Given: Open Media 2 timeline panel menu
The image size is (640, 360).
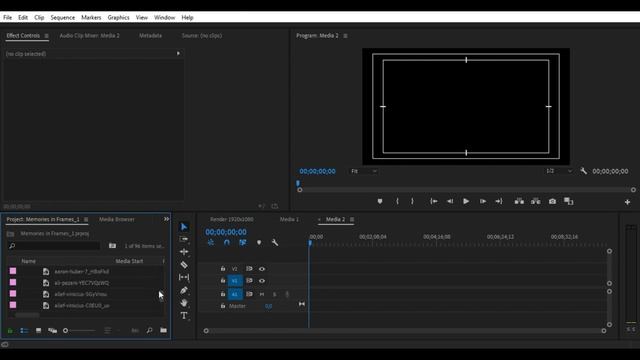Looking at the screenshot, I should pos(352,220).
